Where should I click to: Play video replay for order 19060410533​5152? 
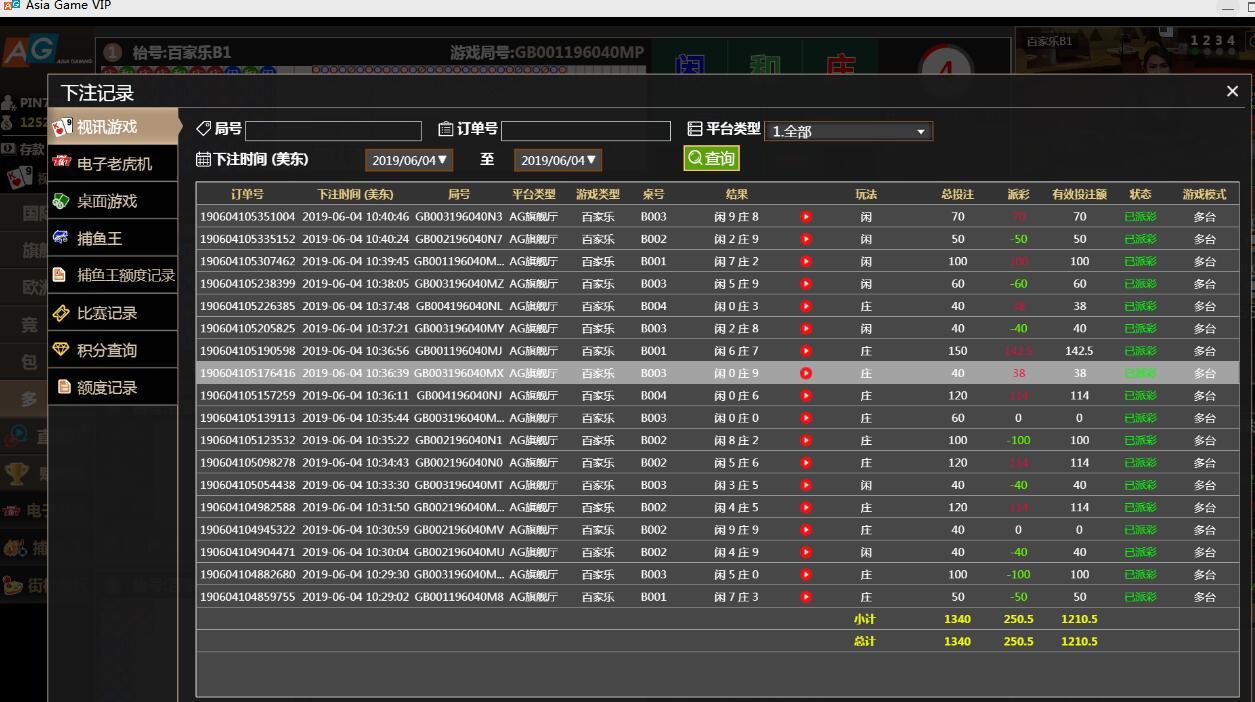(x=806, y=239)
